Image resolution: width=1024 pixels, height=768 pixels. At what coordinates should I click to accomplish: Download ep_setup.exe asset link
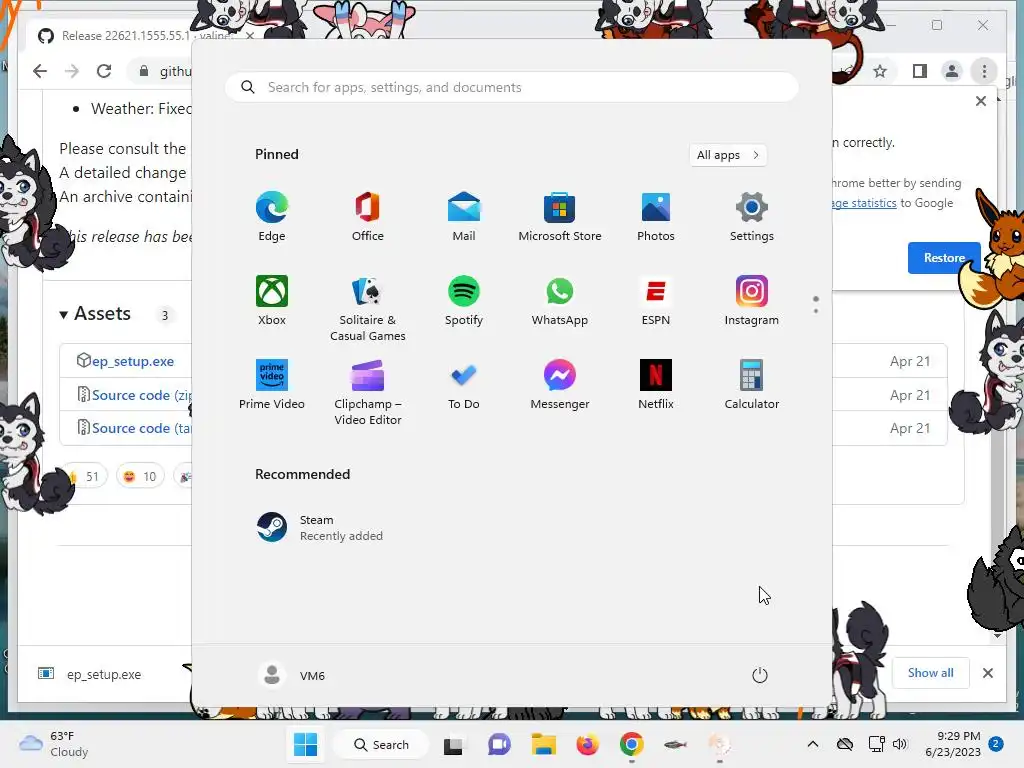tap(133, 361)
